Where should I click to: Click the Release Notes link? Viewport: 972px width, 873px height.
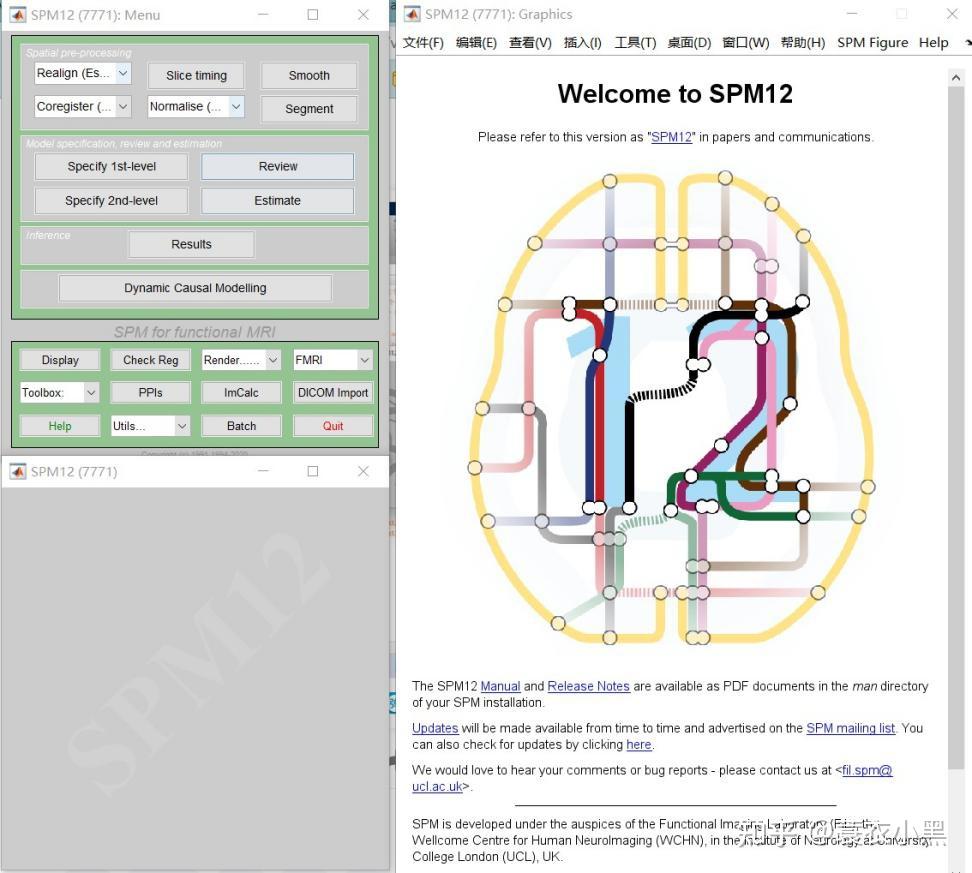(588, 686)
